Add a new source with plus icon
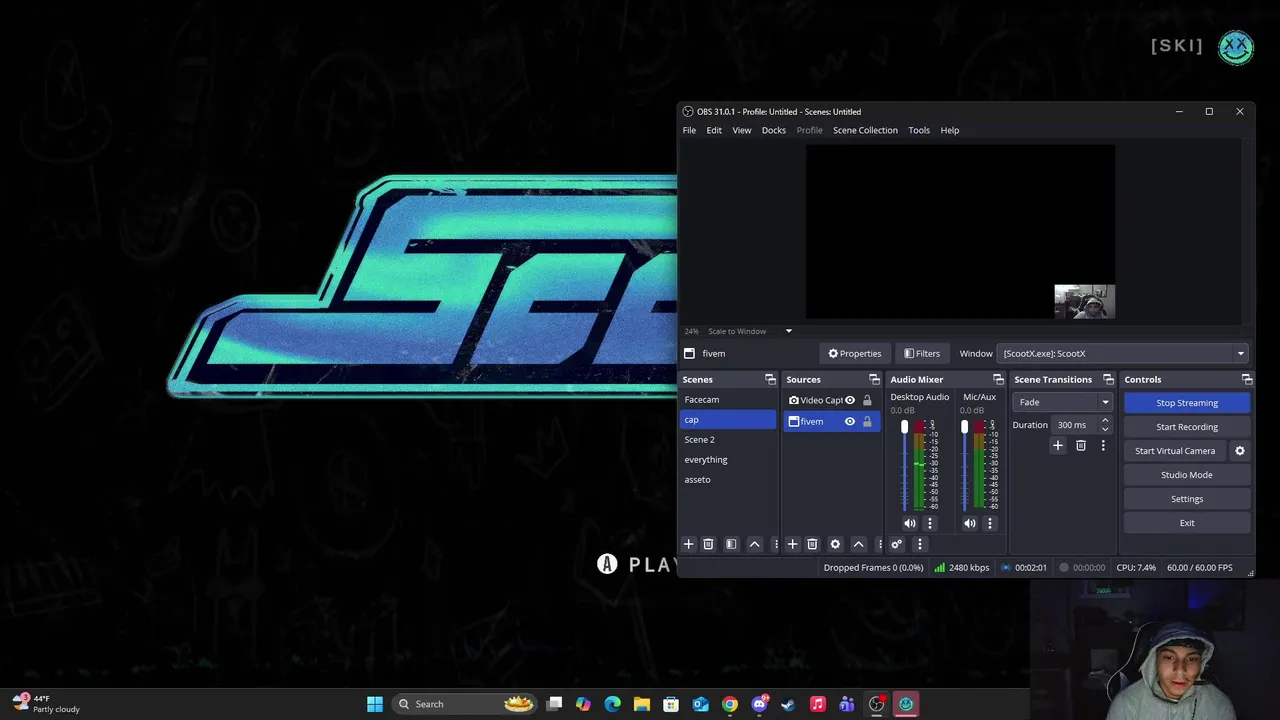Image resolution: width=1280 pixels, height=720 pixels. pyautogui.click(x=792, y=544)
